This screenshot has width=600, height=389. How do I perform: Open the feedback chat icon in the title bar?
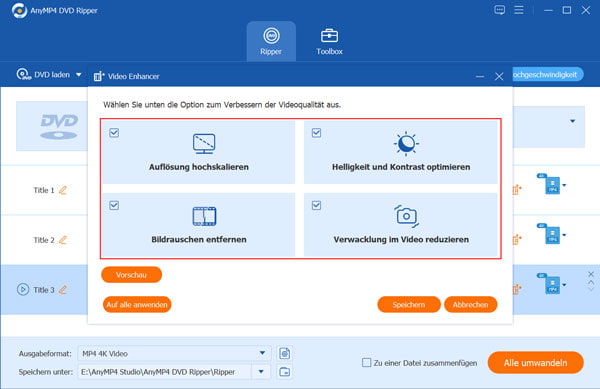tap(499, 10)
